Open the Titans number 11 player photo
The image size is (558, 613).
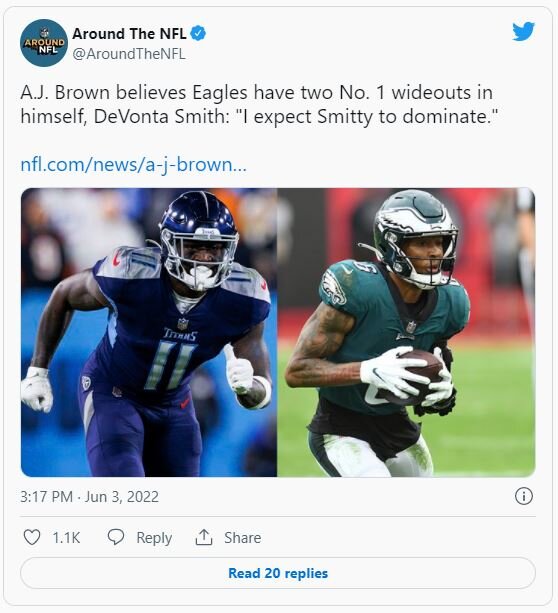pos(149,332)
